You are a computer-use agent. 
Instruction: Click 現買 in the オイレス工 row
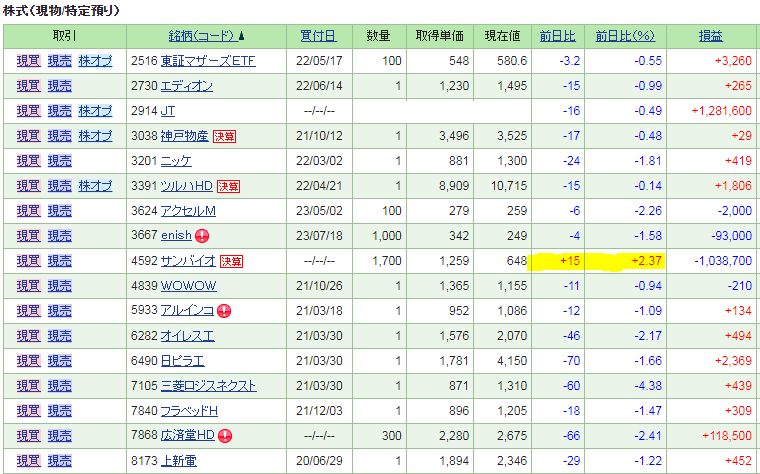tap(29, 336)
